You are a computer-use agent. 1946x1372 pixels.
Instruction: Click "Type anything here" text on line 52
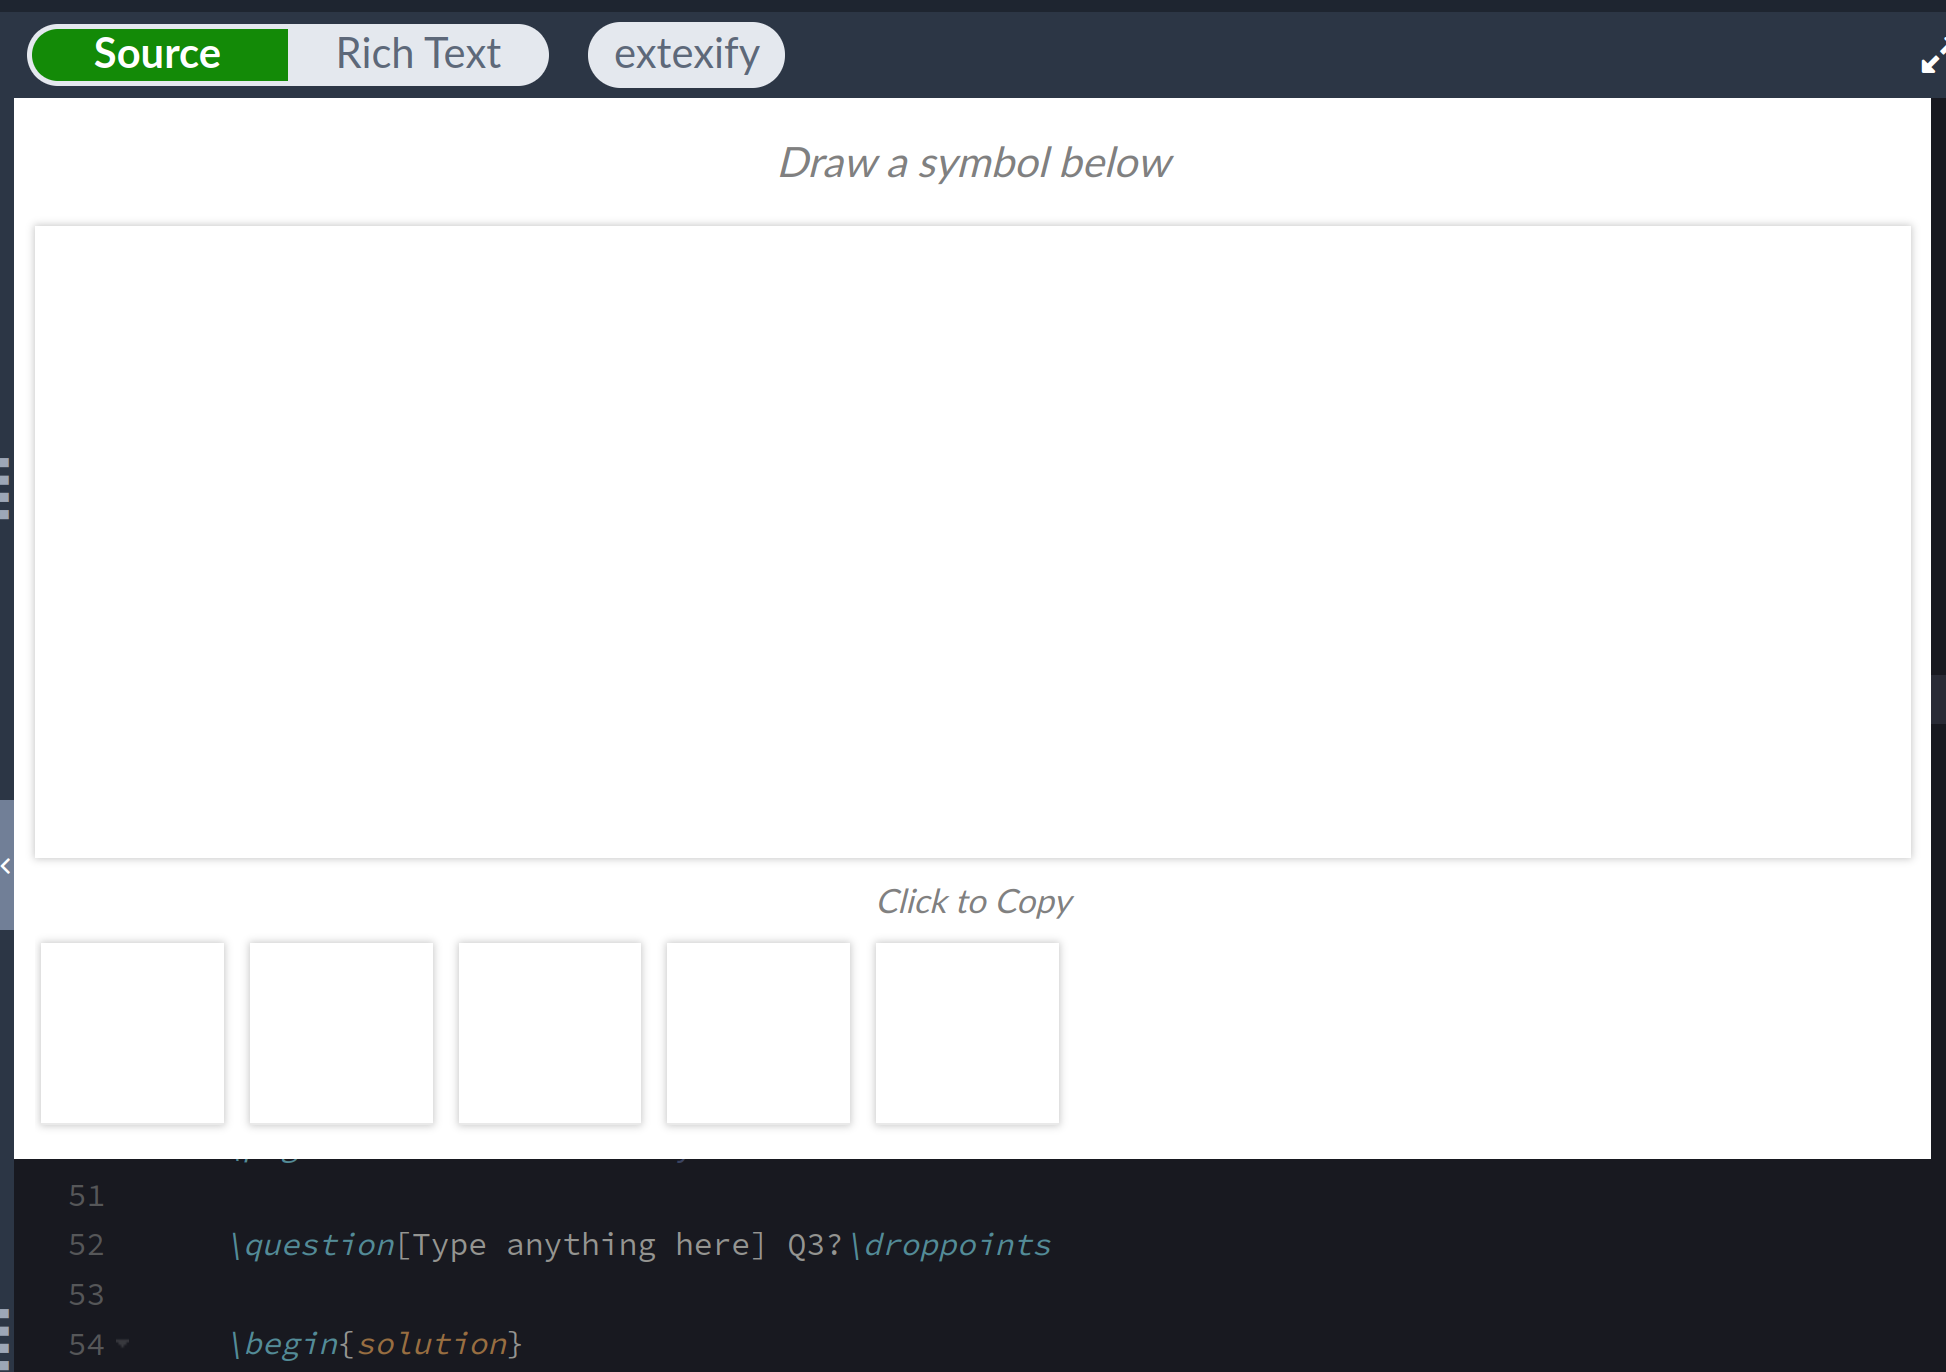point(581,1245)
